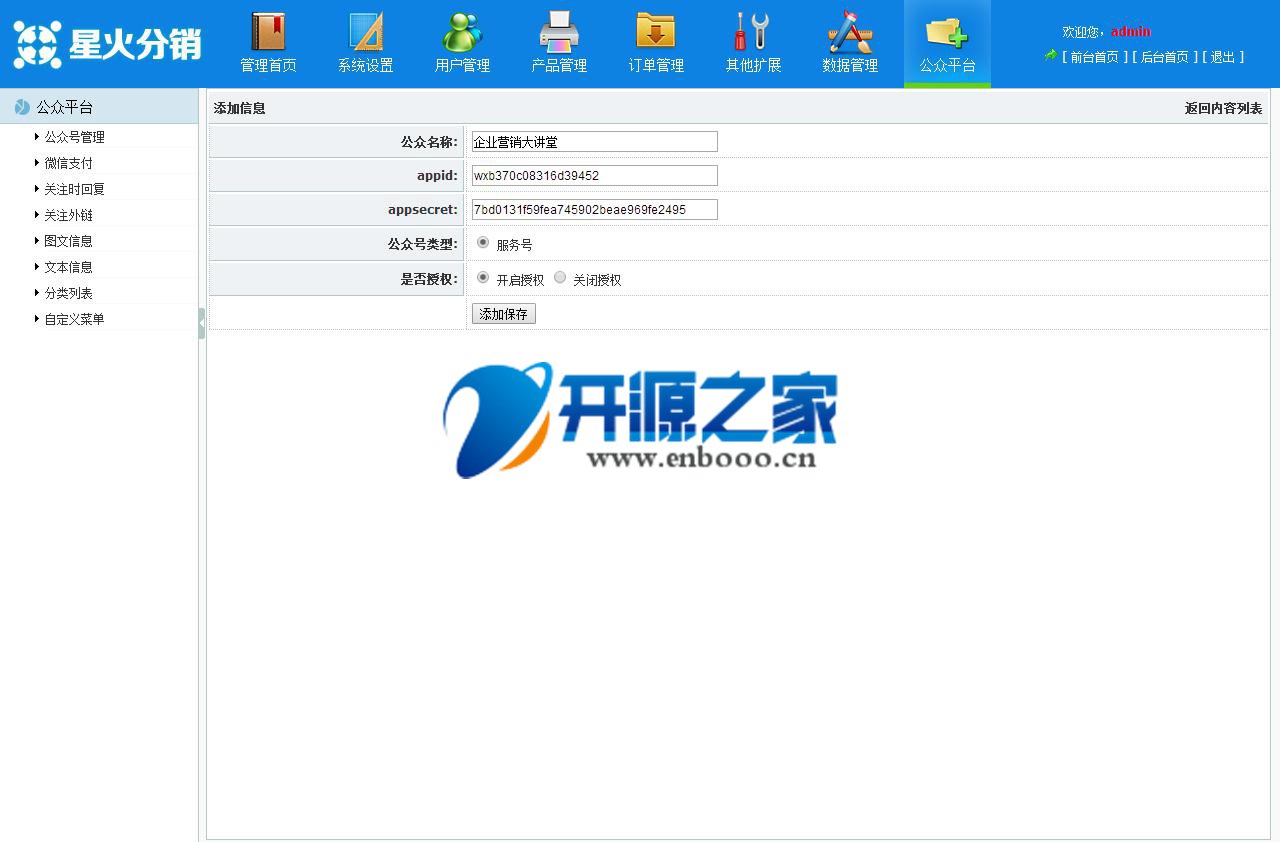Screen dimensions: 1280x842
Task: Open 系统设置 ruler icon
Action: (365, 31)
